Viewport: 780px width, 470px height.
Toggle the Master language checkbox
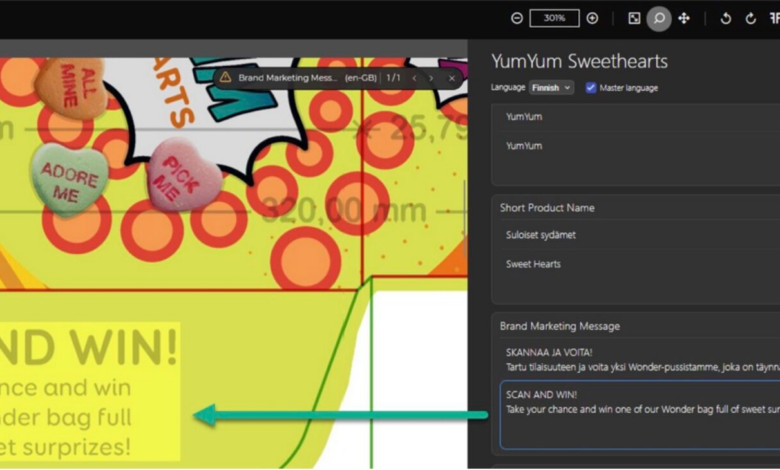click(590, 88)
